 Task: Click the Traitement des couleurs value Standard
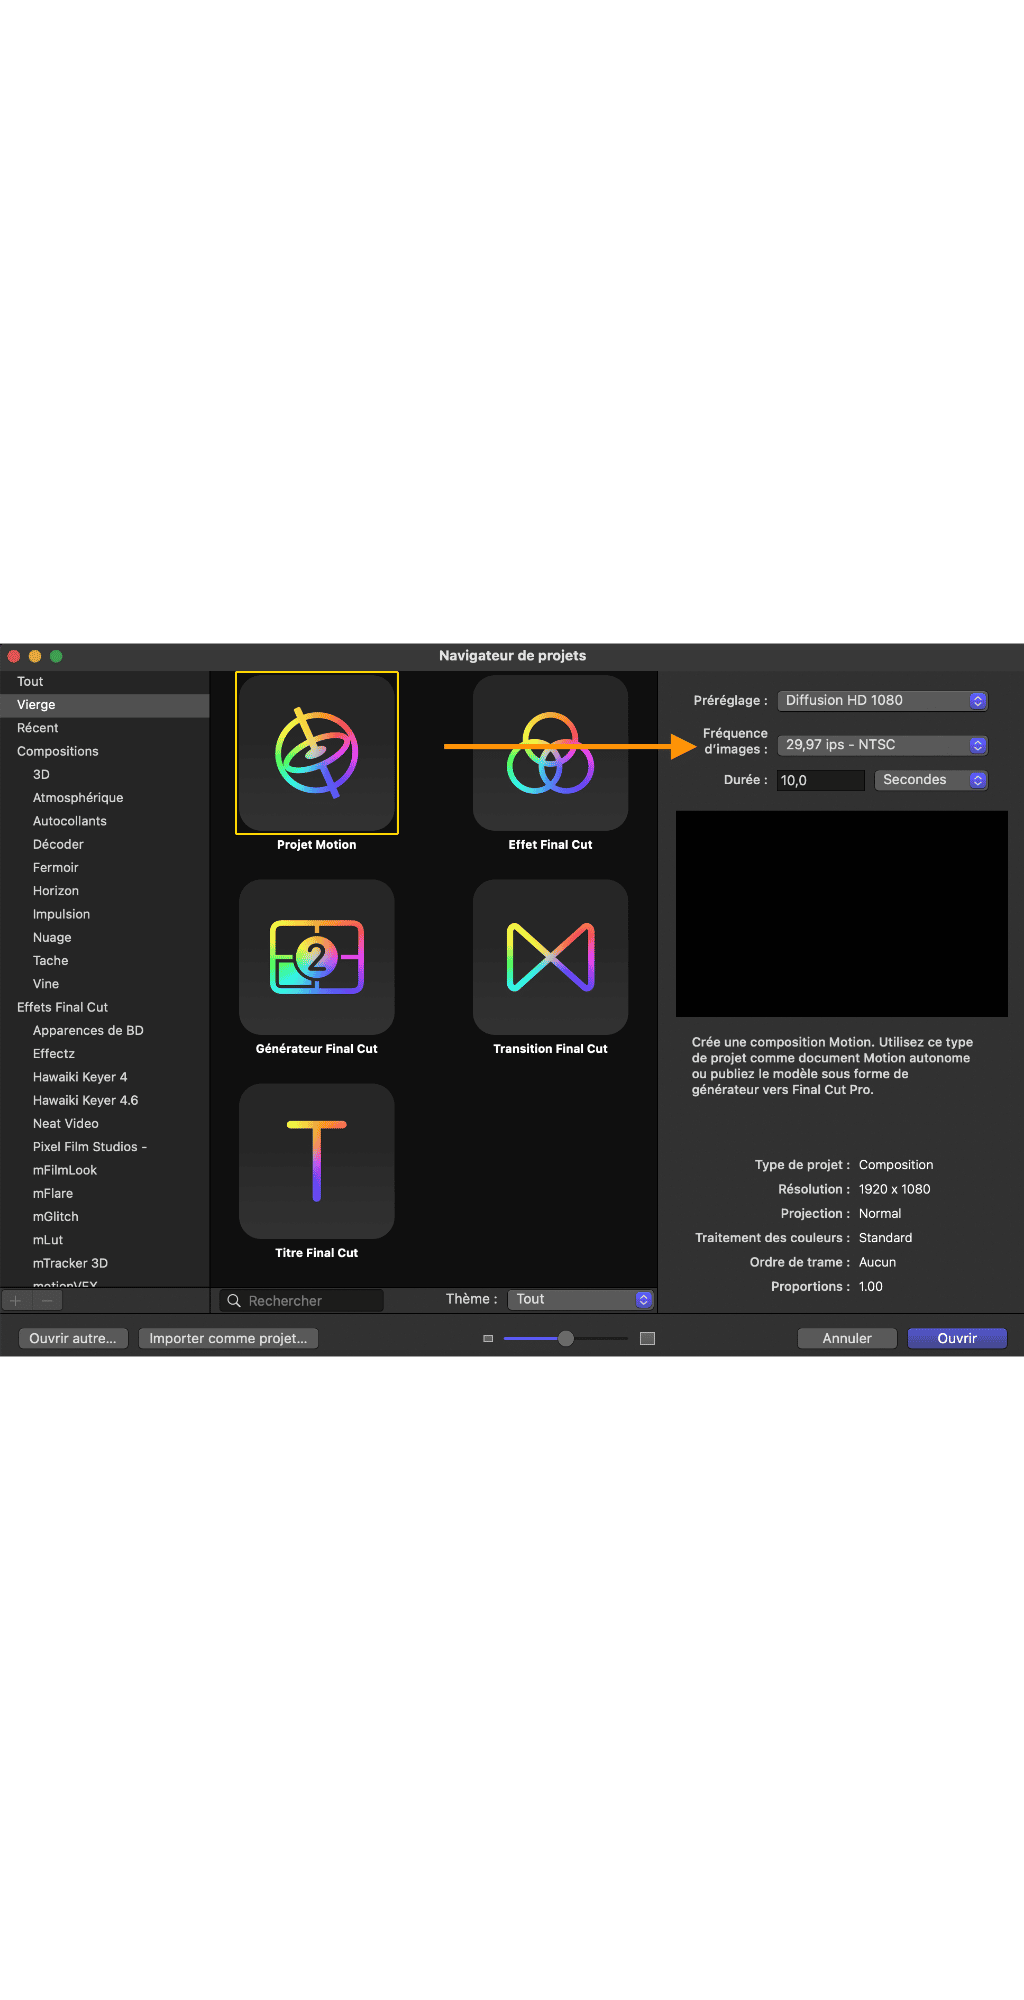coord(886,1238)
